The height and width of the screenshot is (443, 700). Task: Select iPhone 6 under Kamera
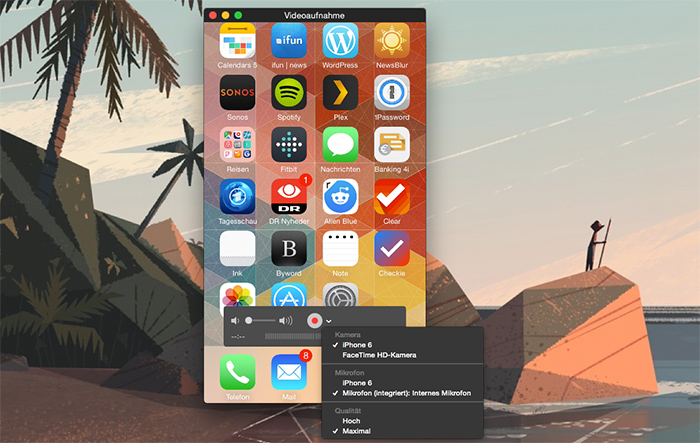tap(357, 345)
